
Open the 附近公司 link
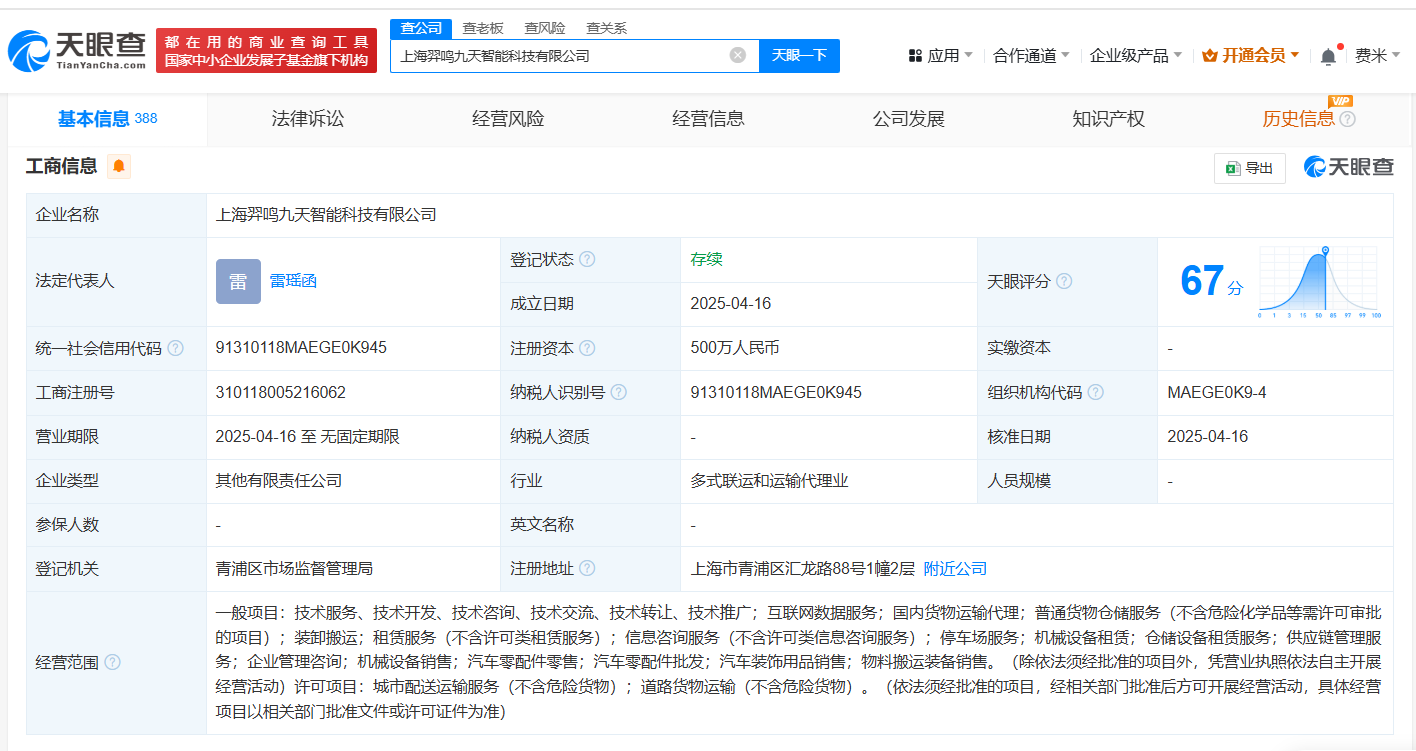pos(955,569)
